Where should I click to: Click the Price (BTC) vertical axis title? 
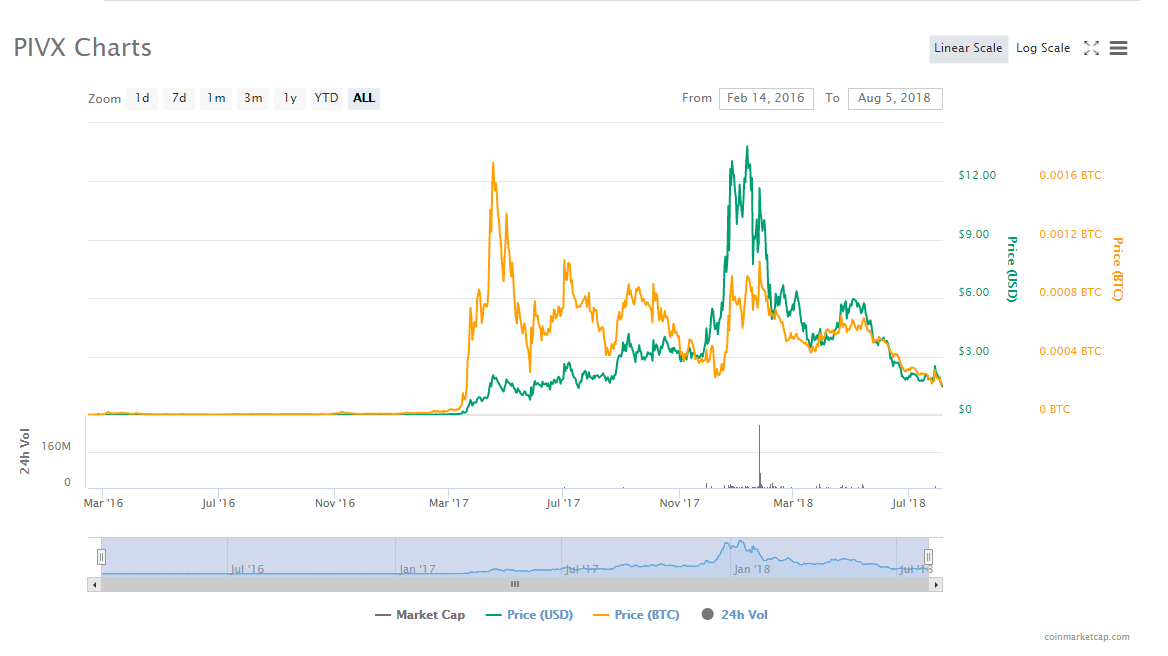pyautogui.click(x=1117, y=270)
